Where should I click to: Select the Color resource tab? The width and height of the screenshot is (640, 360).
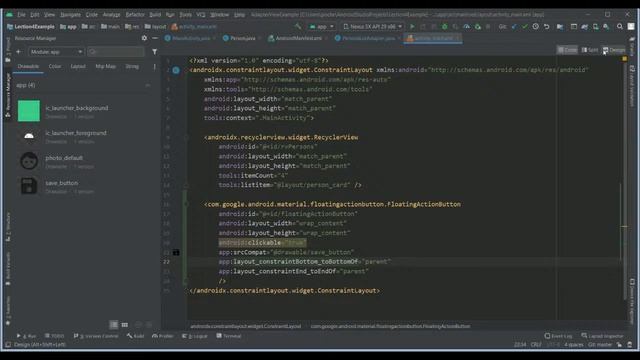(55, 67)
